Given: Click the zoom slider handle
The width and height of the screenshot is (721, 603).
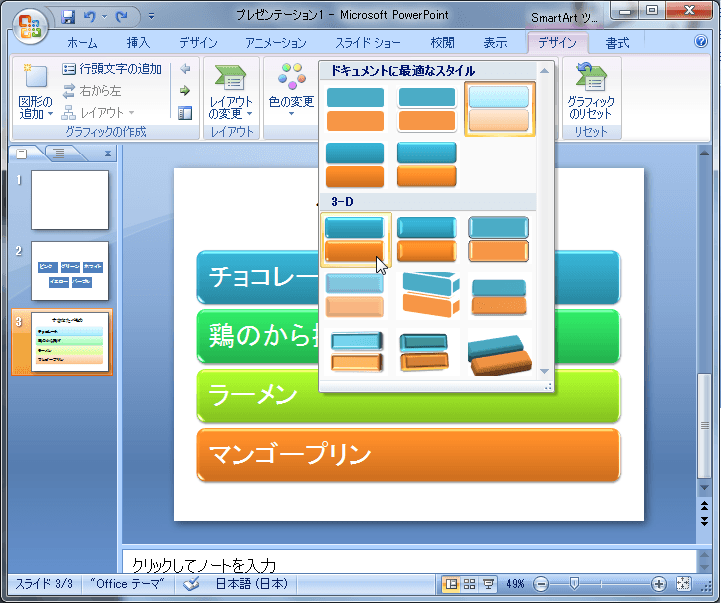Looking at the screenshot, I should [x=574, y=584].
